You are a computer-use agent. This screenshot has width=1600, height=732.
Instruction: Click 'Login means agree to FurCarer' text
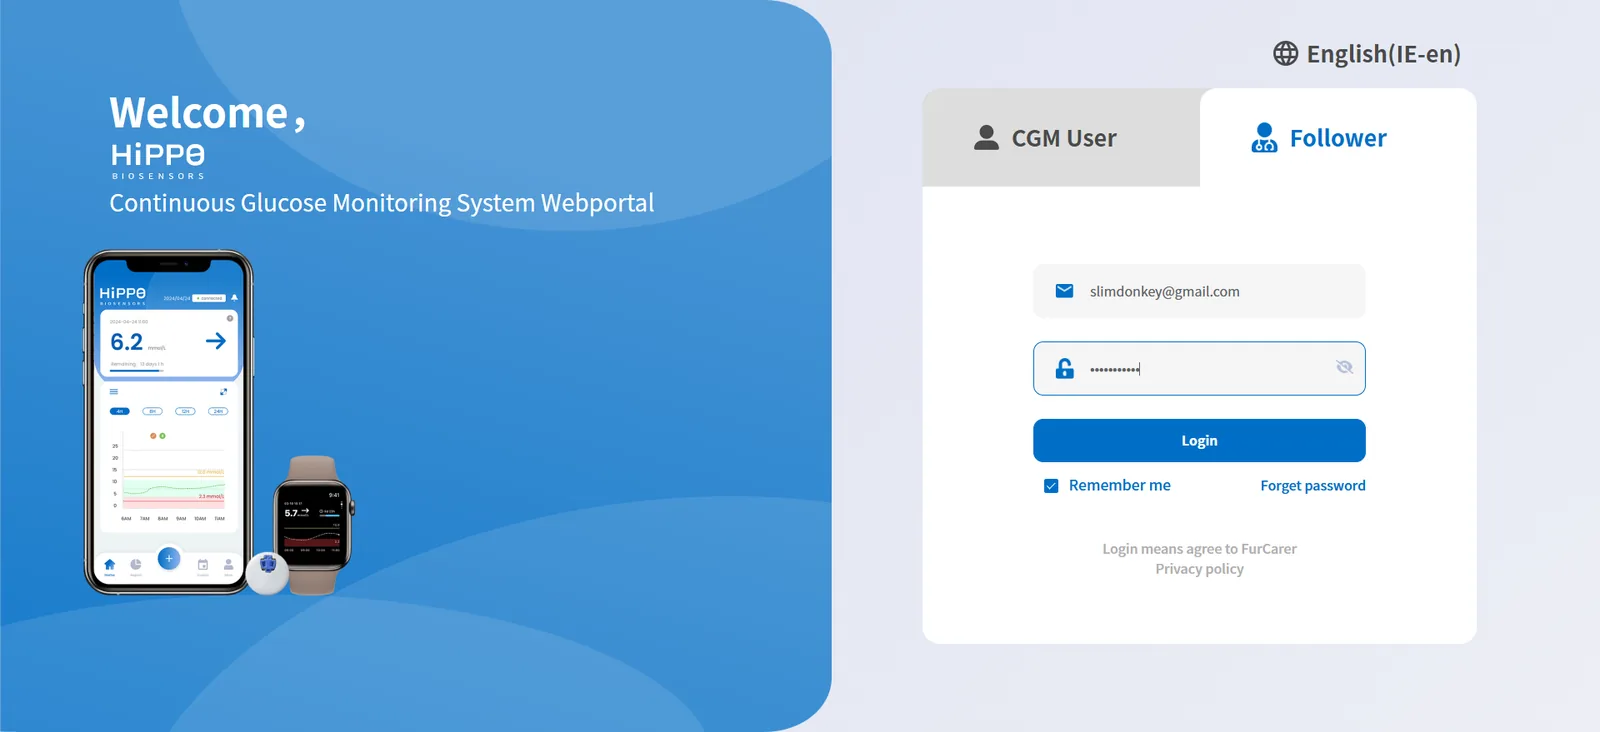pos(1199,549)
